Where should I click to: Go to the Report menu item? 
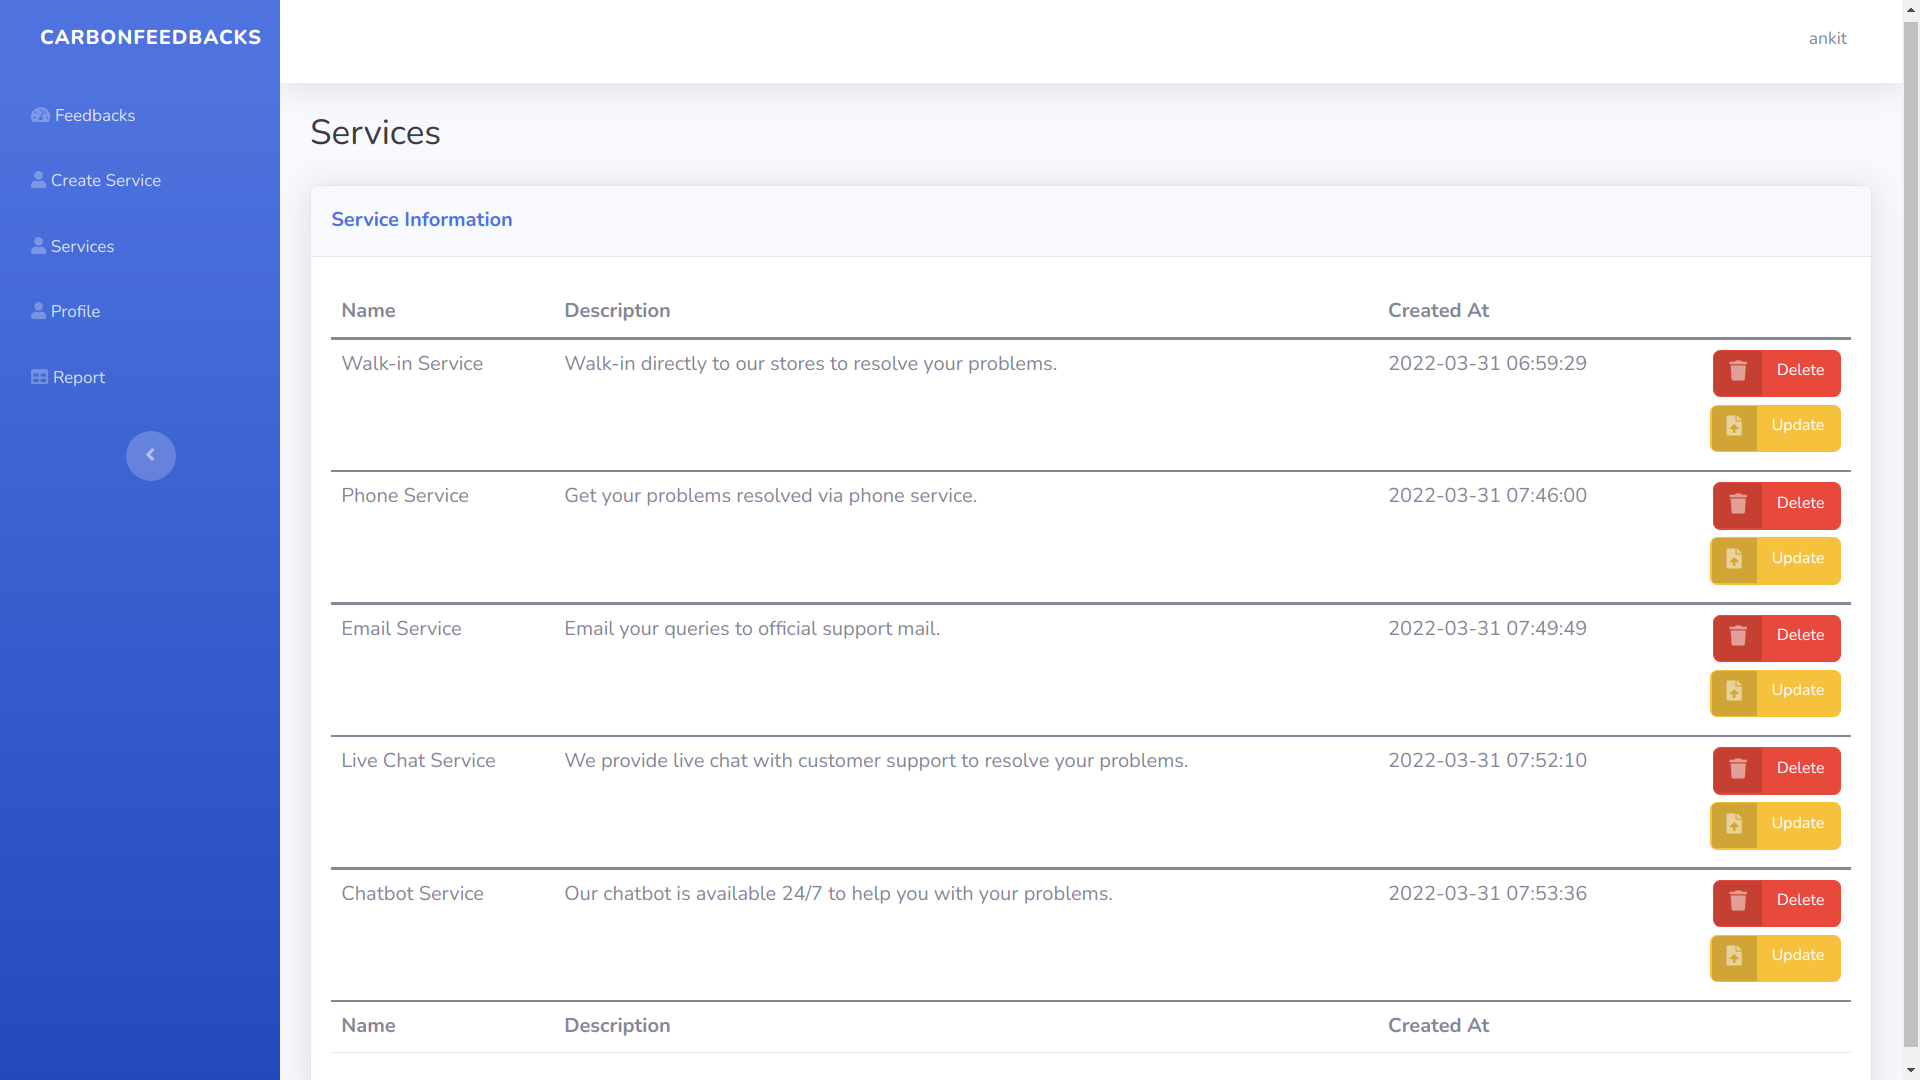pos(78,377)
